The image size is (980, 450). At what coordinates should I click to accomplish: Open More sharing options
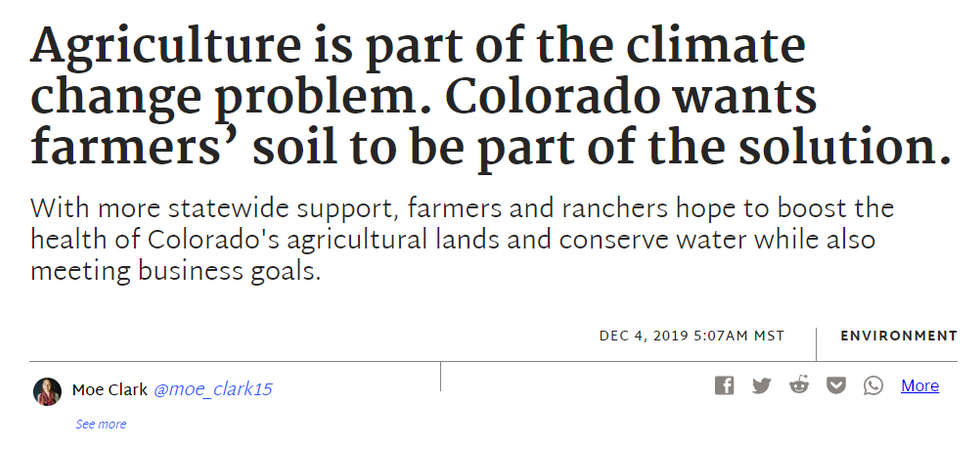coord(919,386)
